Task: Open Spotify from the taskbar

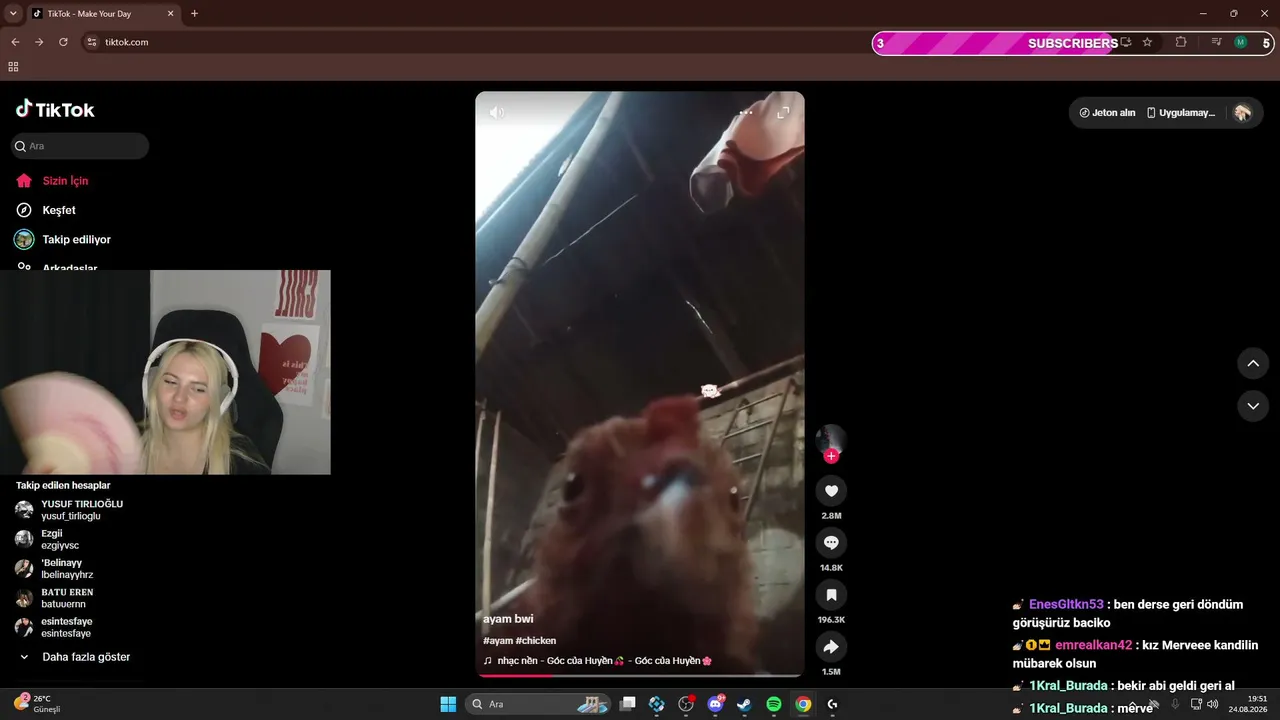Action: 774,704
